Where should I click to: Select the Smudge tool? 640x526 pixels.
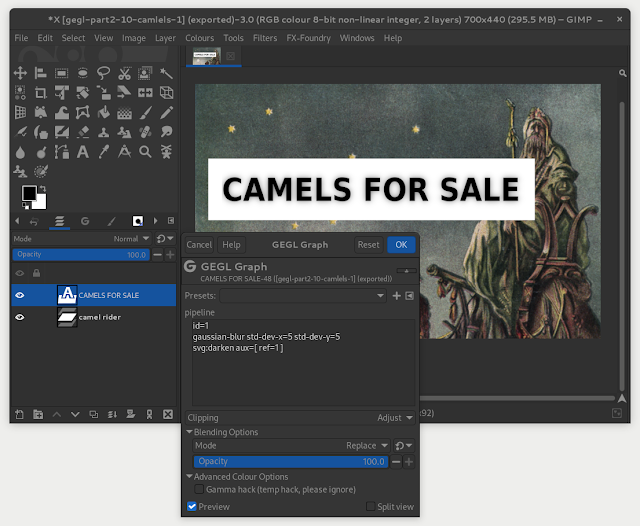click(x=166, y=132)
